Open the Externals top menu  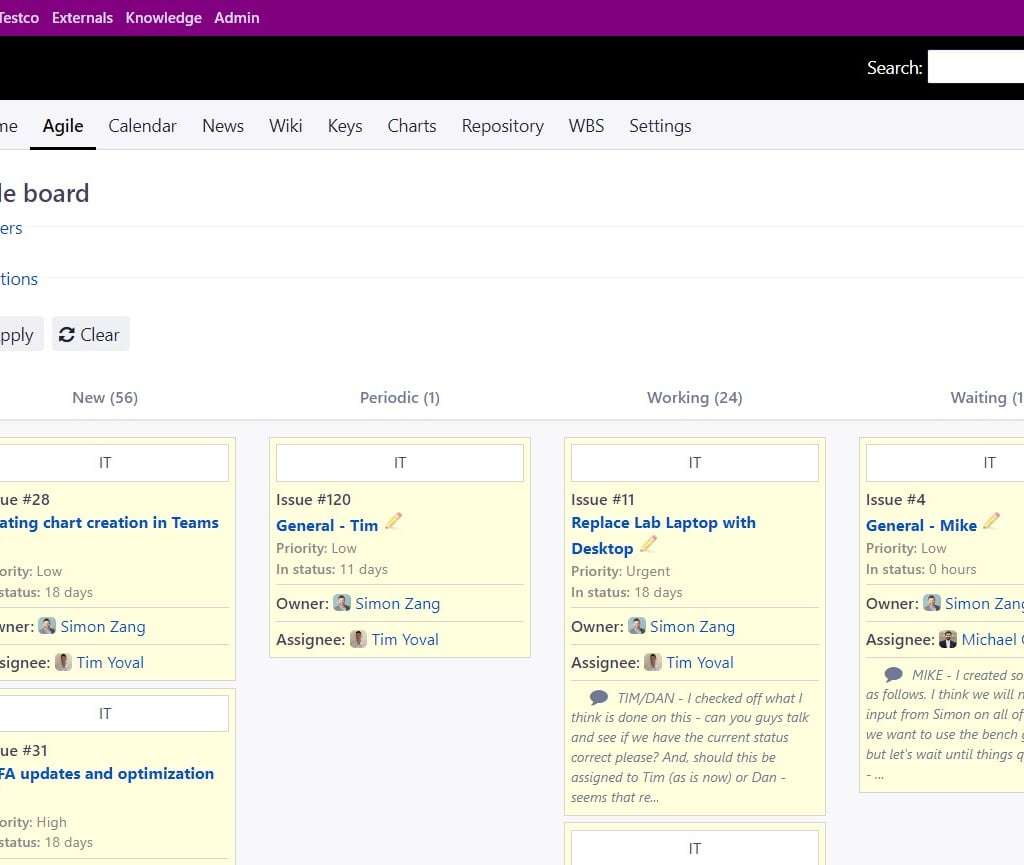pyautogui.click(x=82, y=18)
